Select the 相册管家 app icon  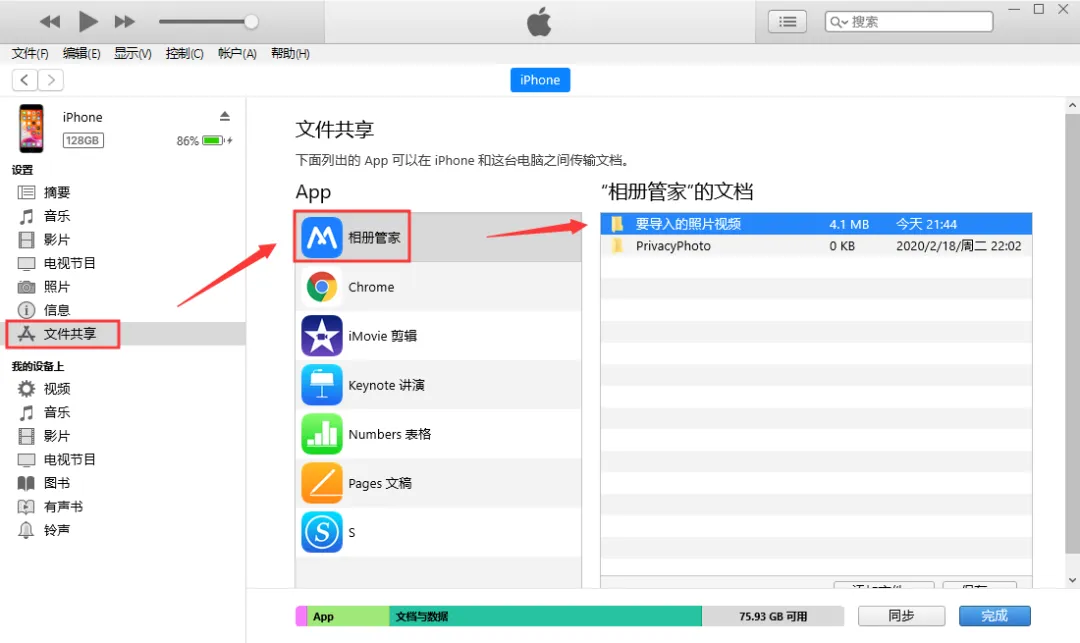point(322,238)
